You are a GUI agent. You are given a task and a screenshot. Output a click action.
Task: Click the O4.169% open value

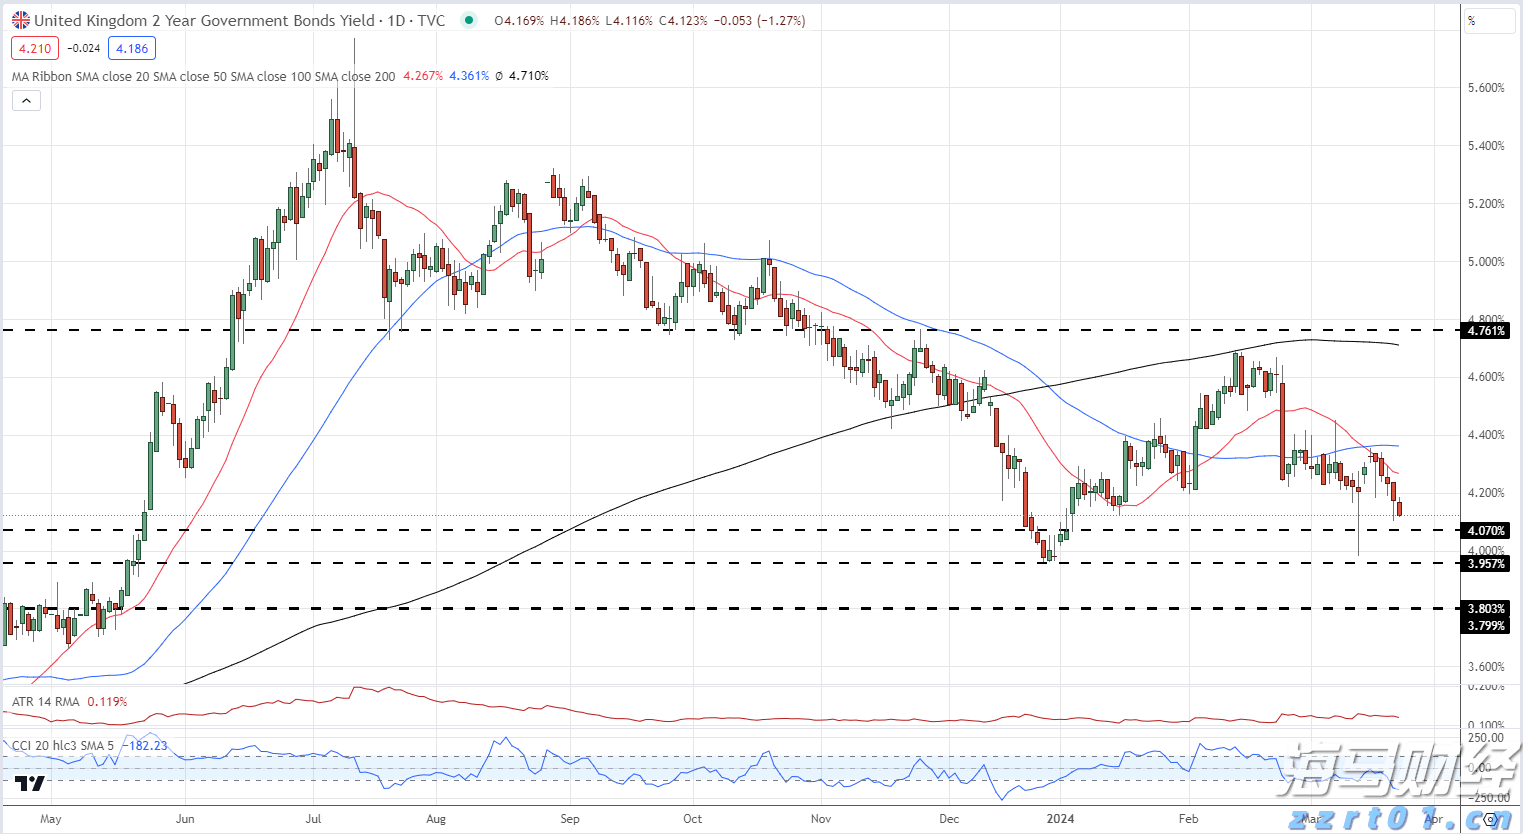tap(519, 20)
